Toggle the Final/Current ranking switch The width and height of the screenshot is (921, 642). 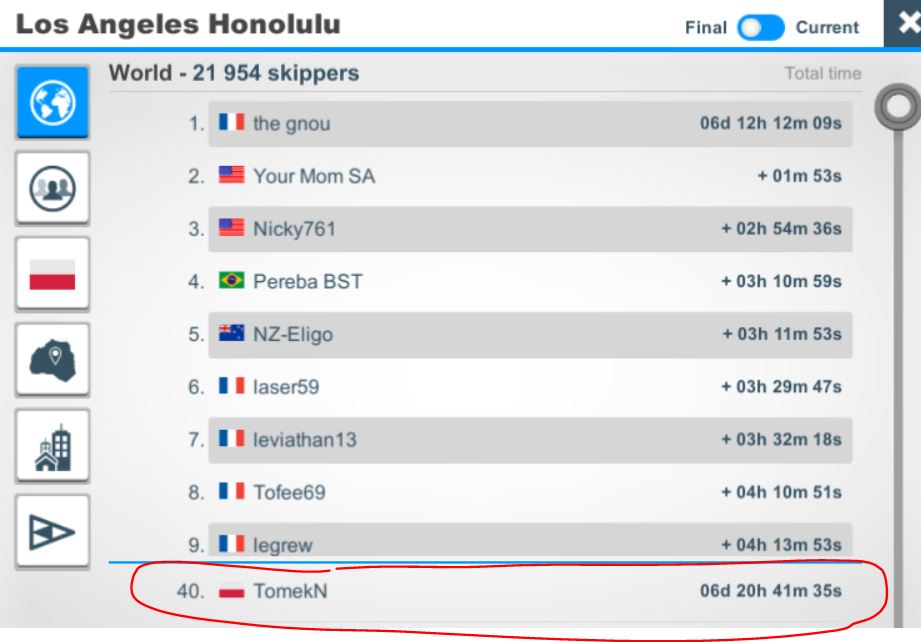[x=761, y=28]
